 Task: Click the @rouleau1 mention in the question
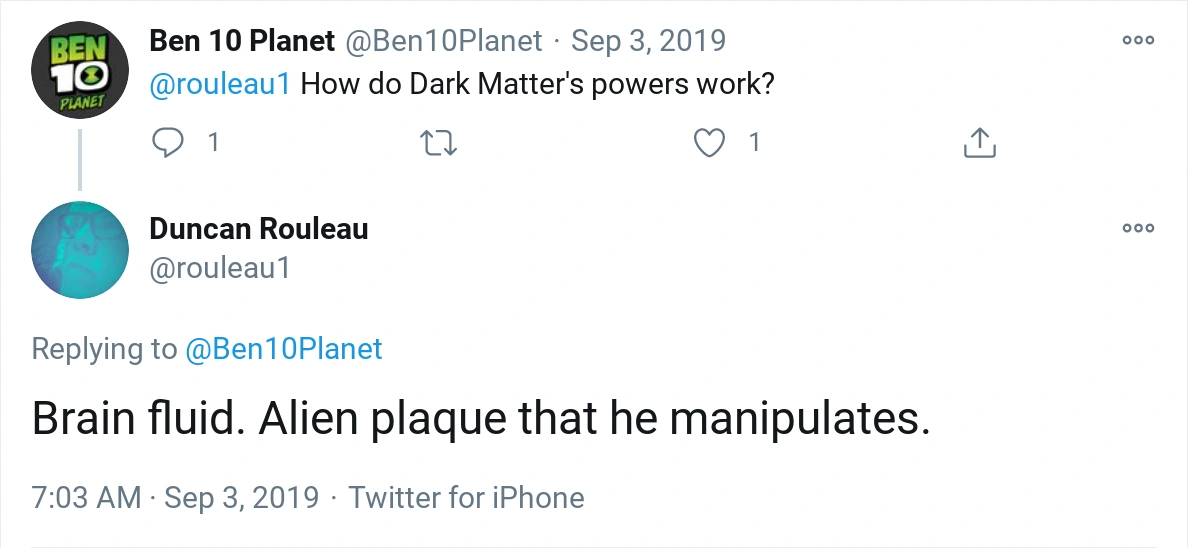220,84
